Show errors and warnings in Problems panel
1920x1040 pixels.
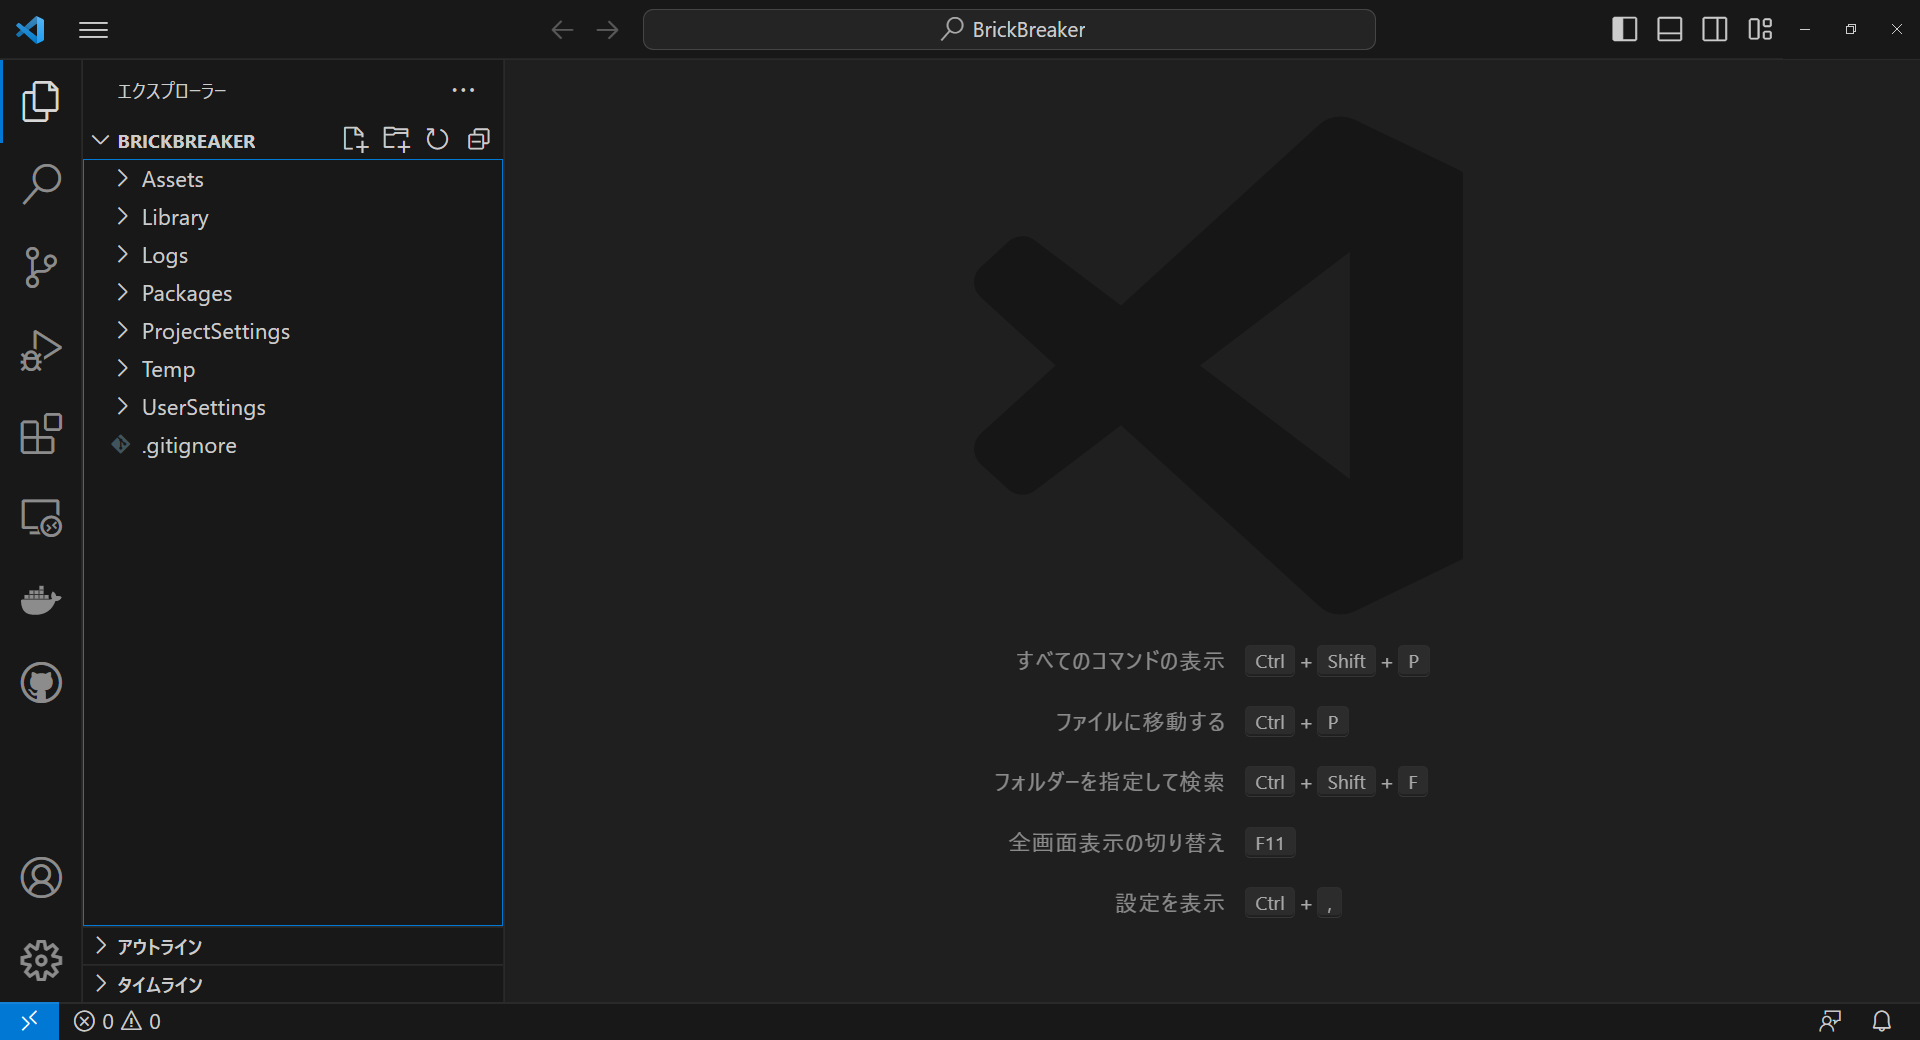point(117,1021)
